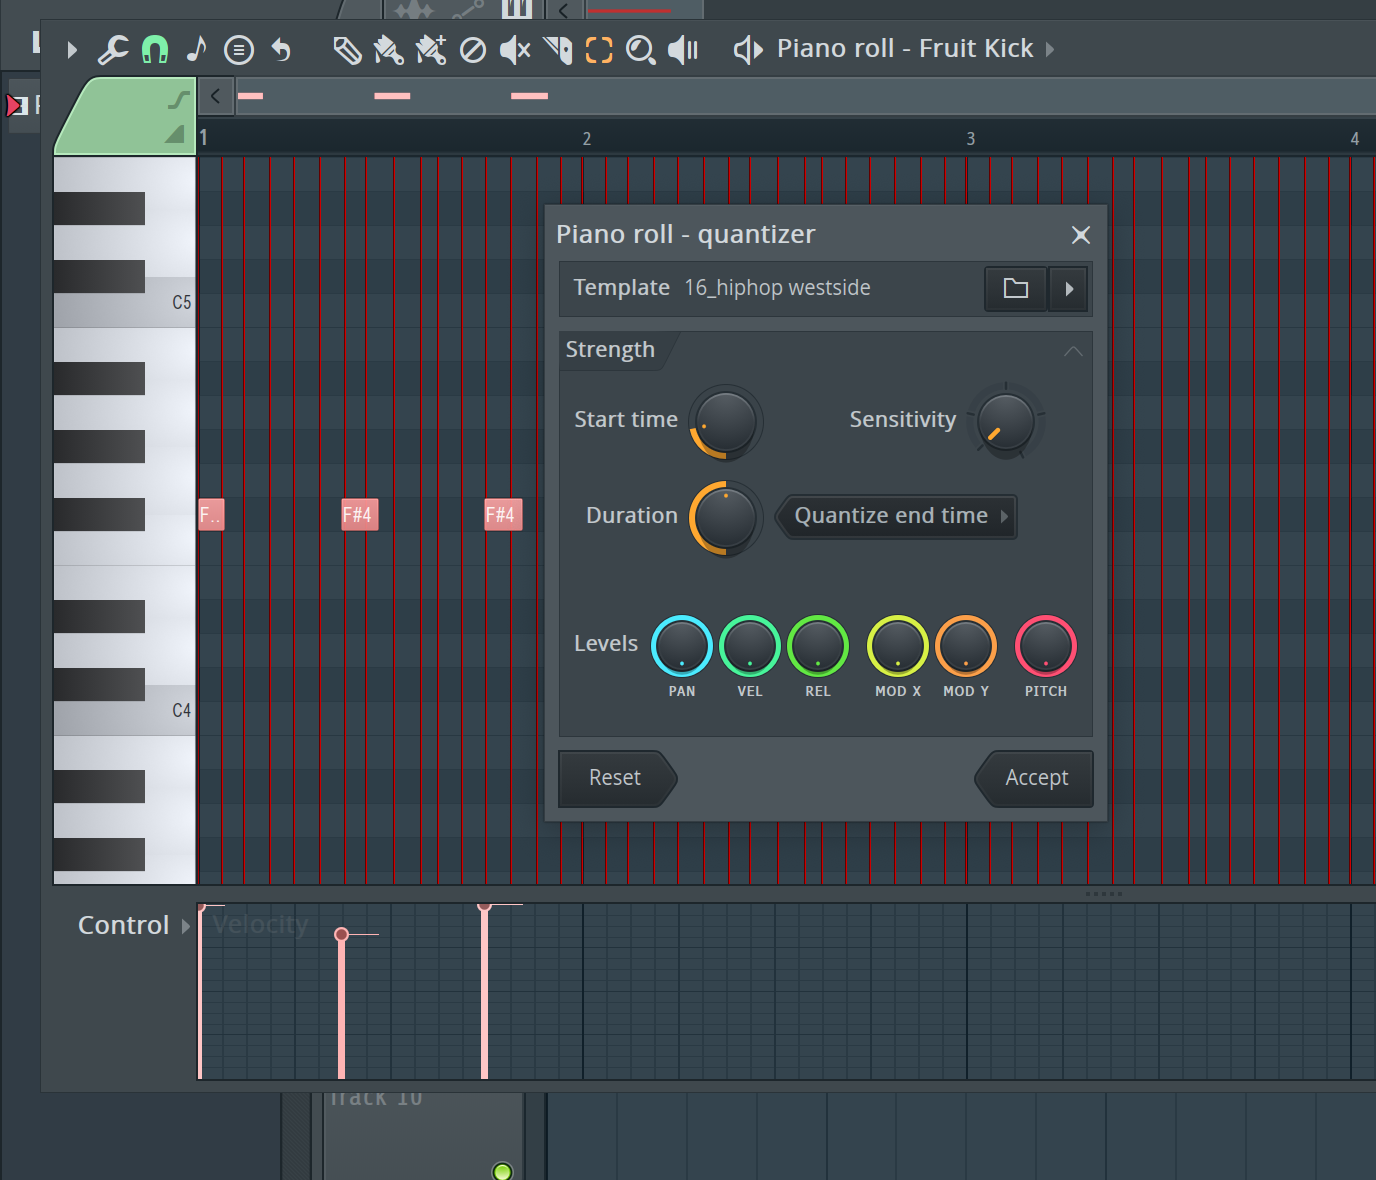The width and height of the screenshot is (1376, 1180).
Task: Click the second velocity handle in Control lane
Action: coord(342,934)
